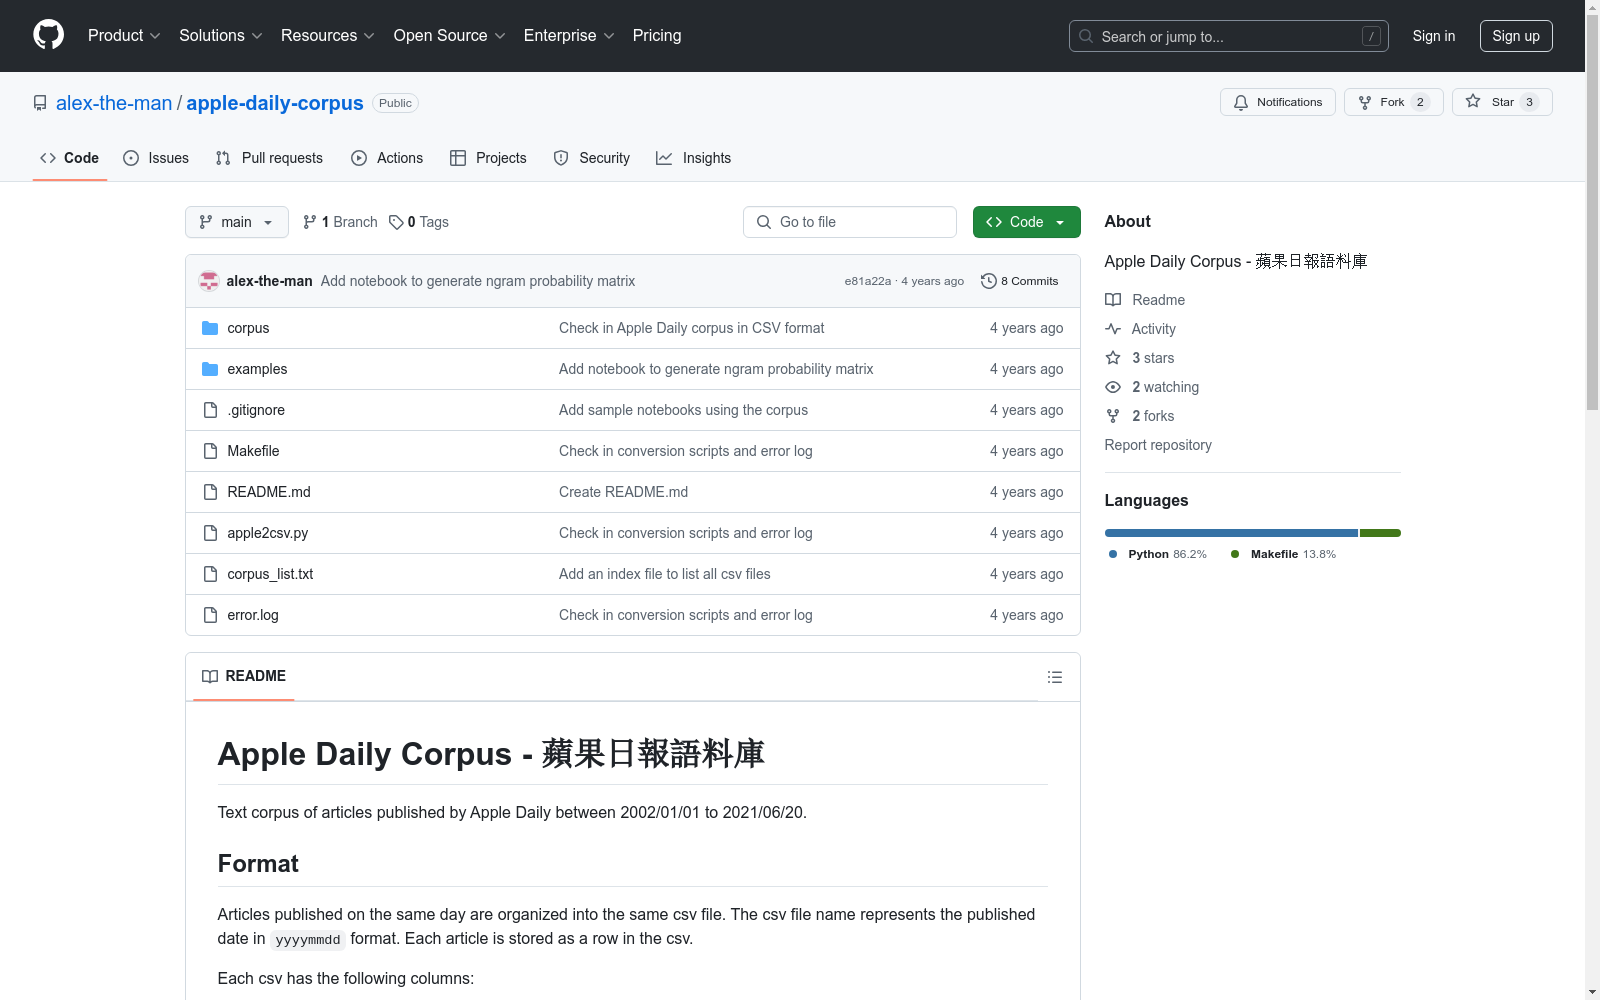Open the corpus folder name
The width and height of the screenshot is (1600, 1000).
pos(248,328)
